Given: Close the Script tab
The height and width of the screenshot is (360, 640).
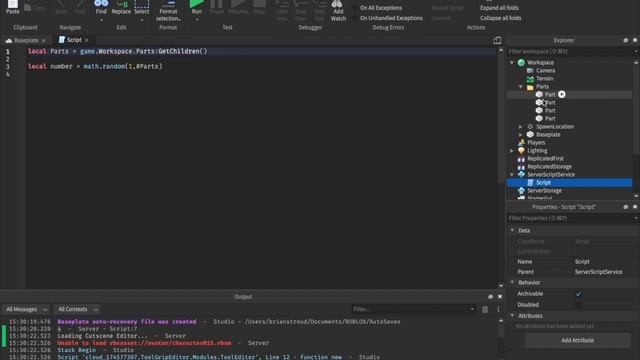Looking at the screenshot, I should 87,40.
